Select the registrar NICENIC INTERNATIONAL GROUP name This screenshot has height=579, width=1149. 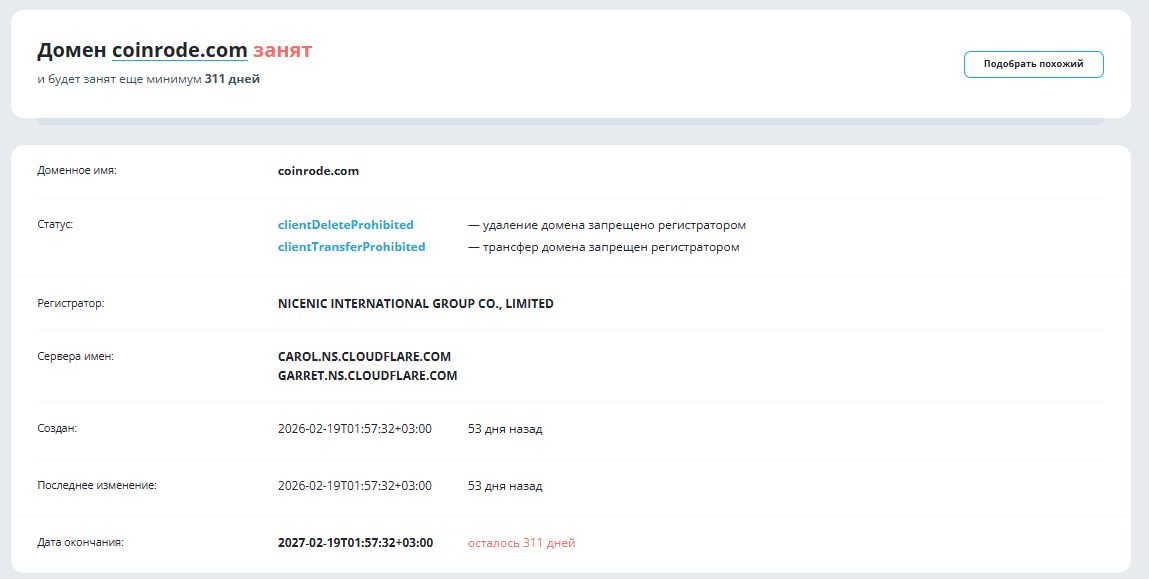(415, 303)
